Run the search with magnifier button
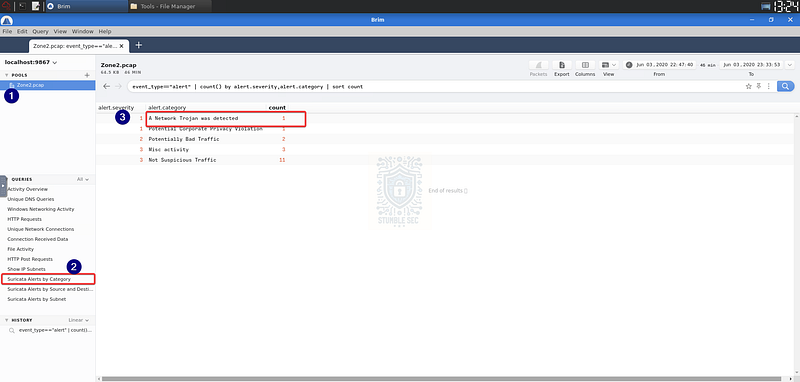The height and width of the screenshot is (382, 800). click(x=786, y=86)
